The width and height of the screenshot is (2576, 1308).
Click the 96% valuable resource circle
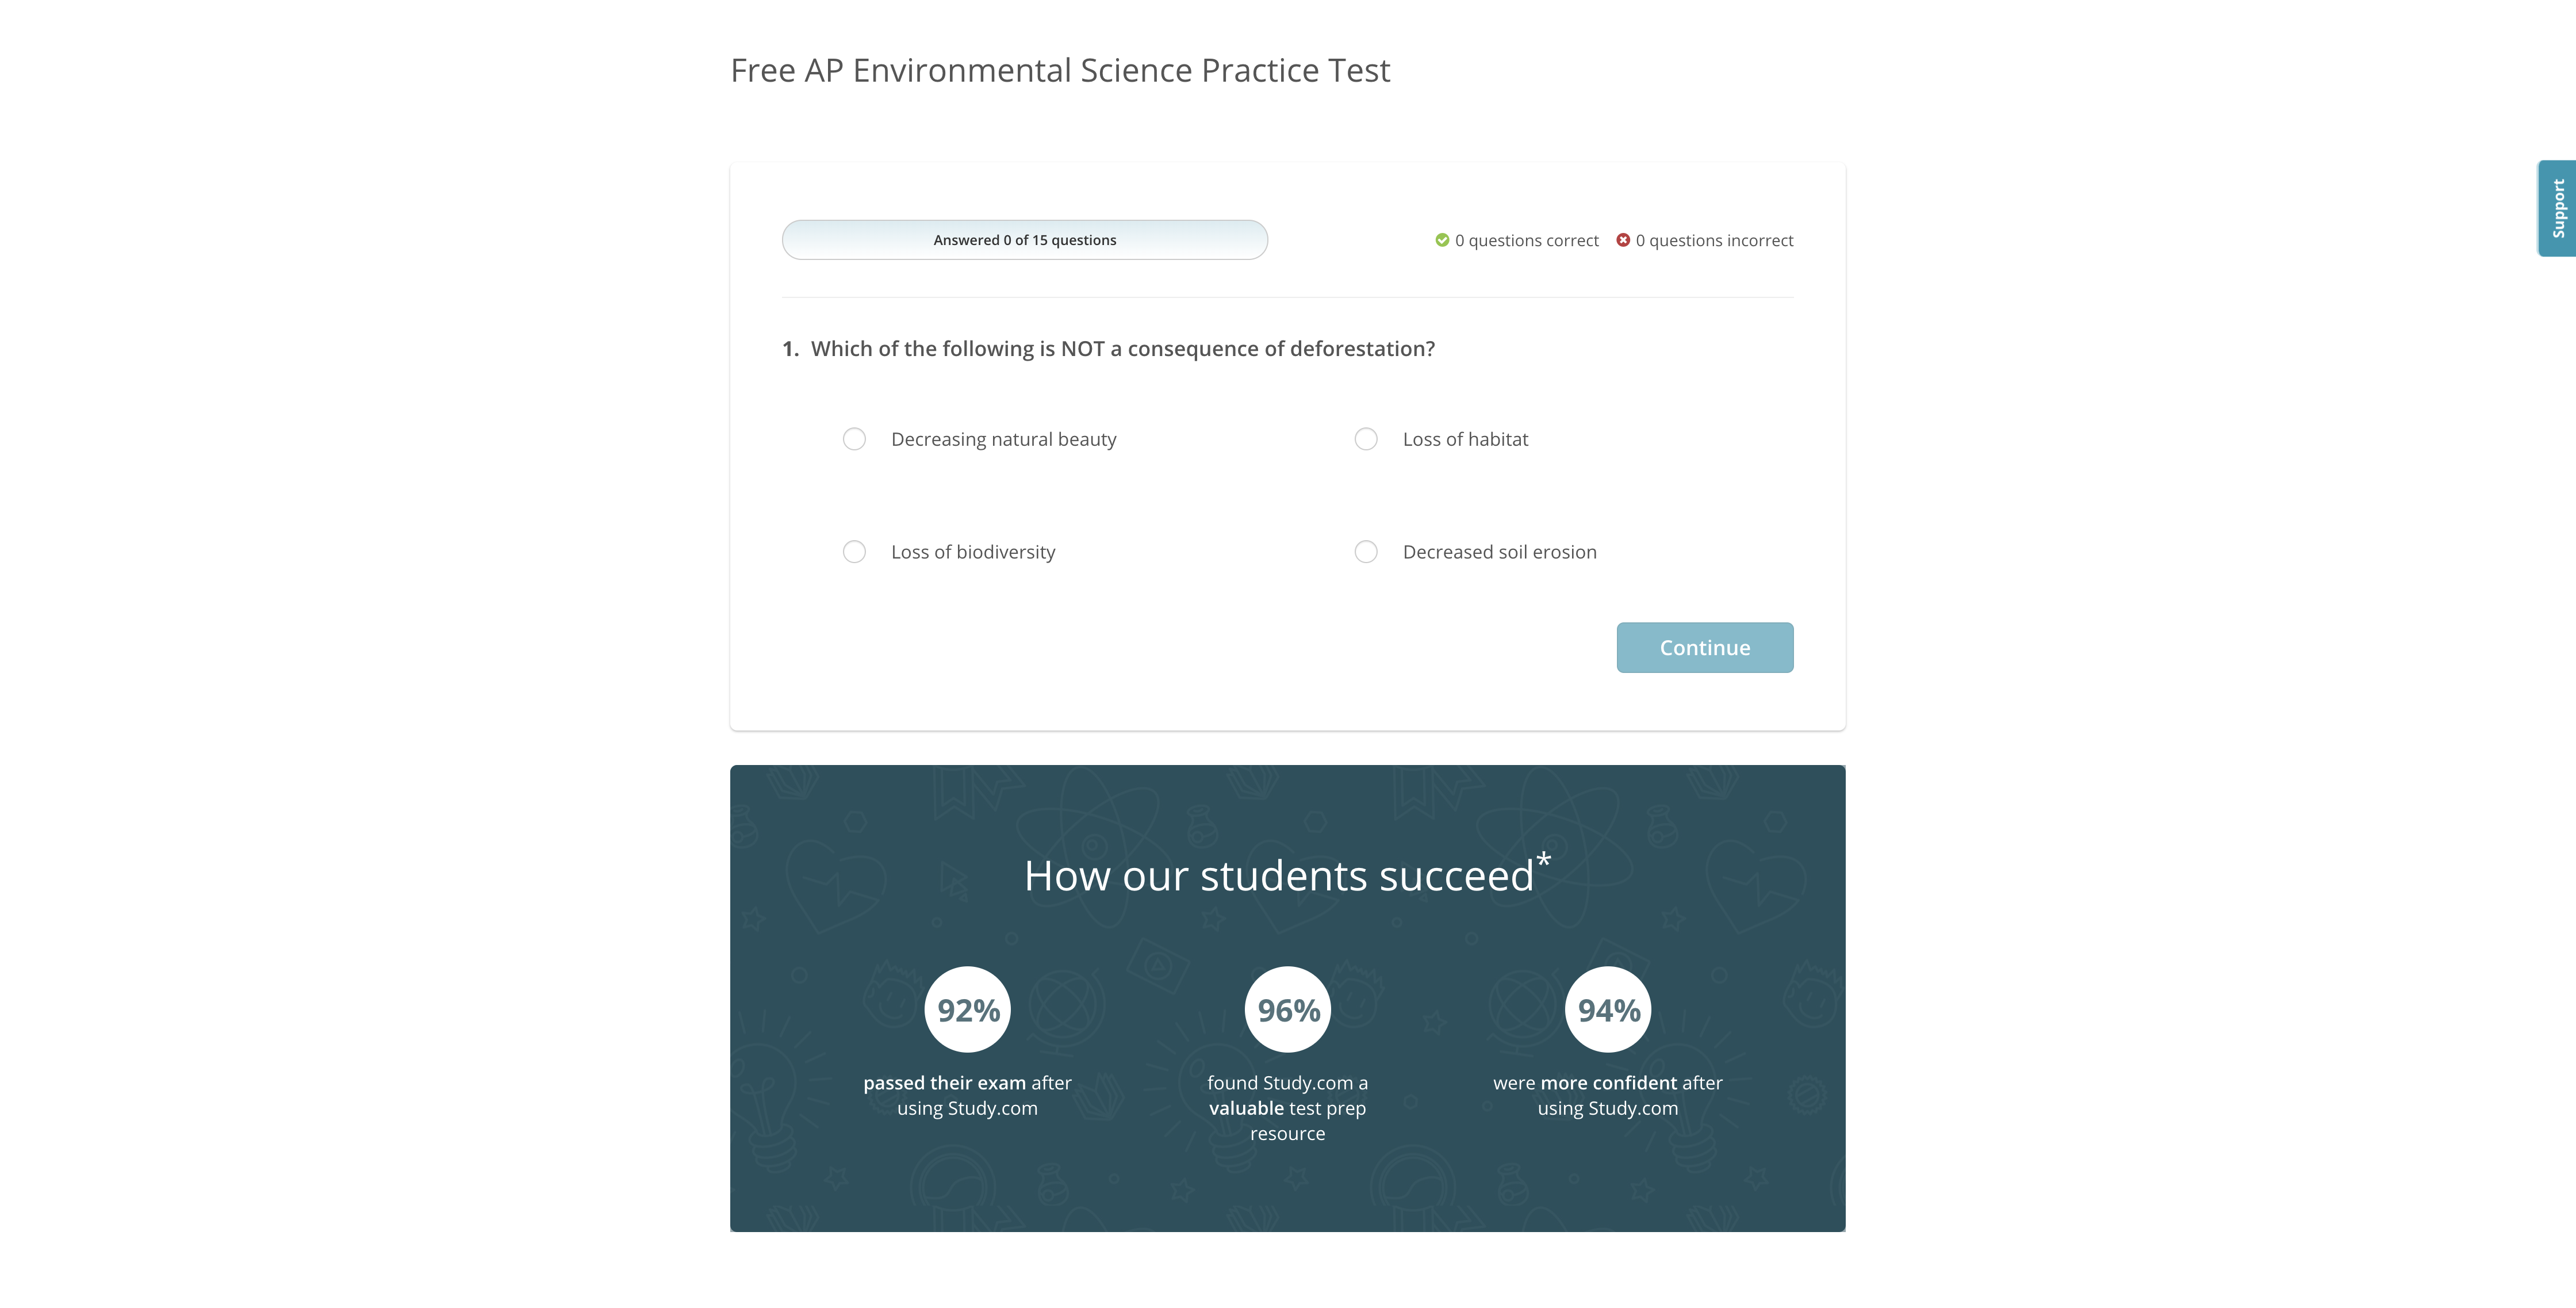click(1288, 1010)
